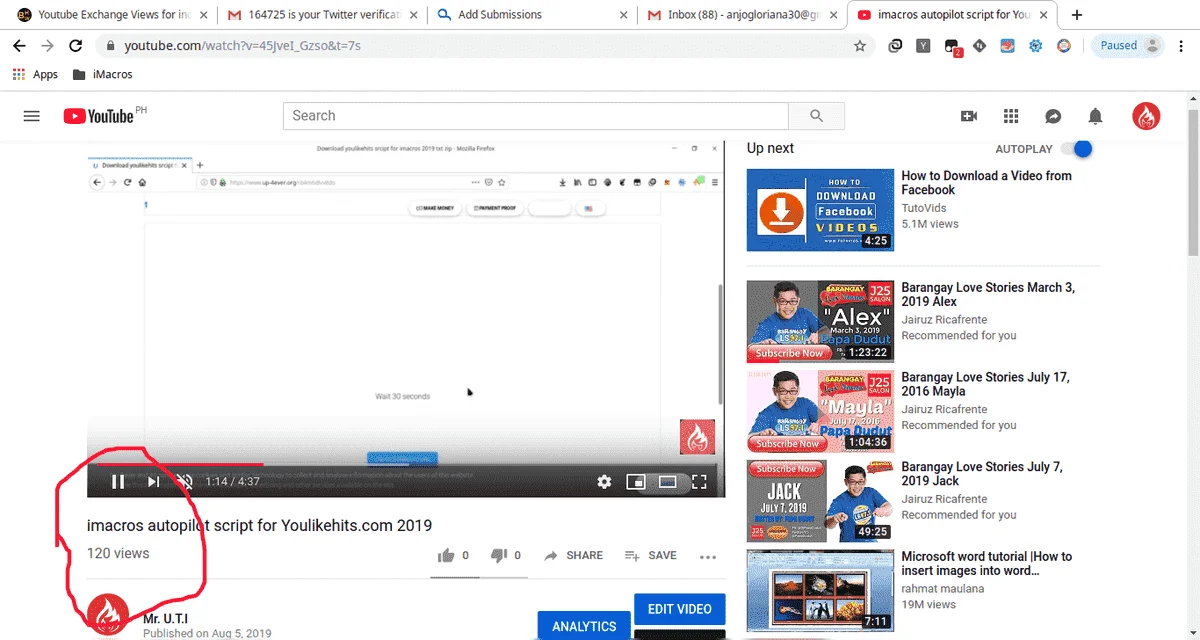1200x640 pixels.
Task: Open the YouTube guide hamburger menu
Action: point(31,116)
